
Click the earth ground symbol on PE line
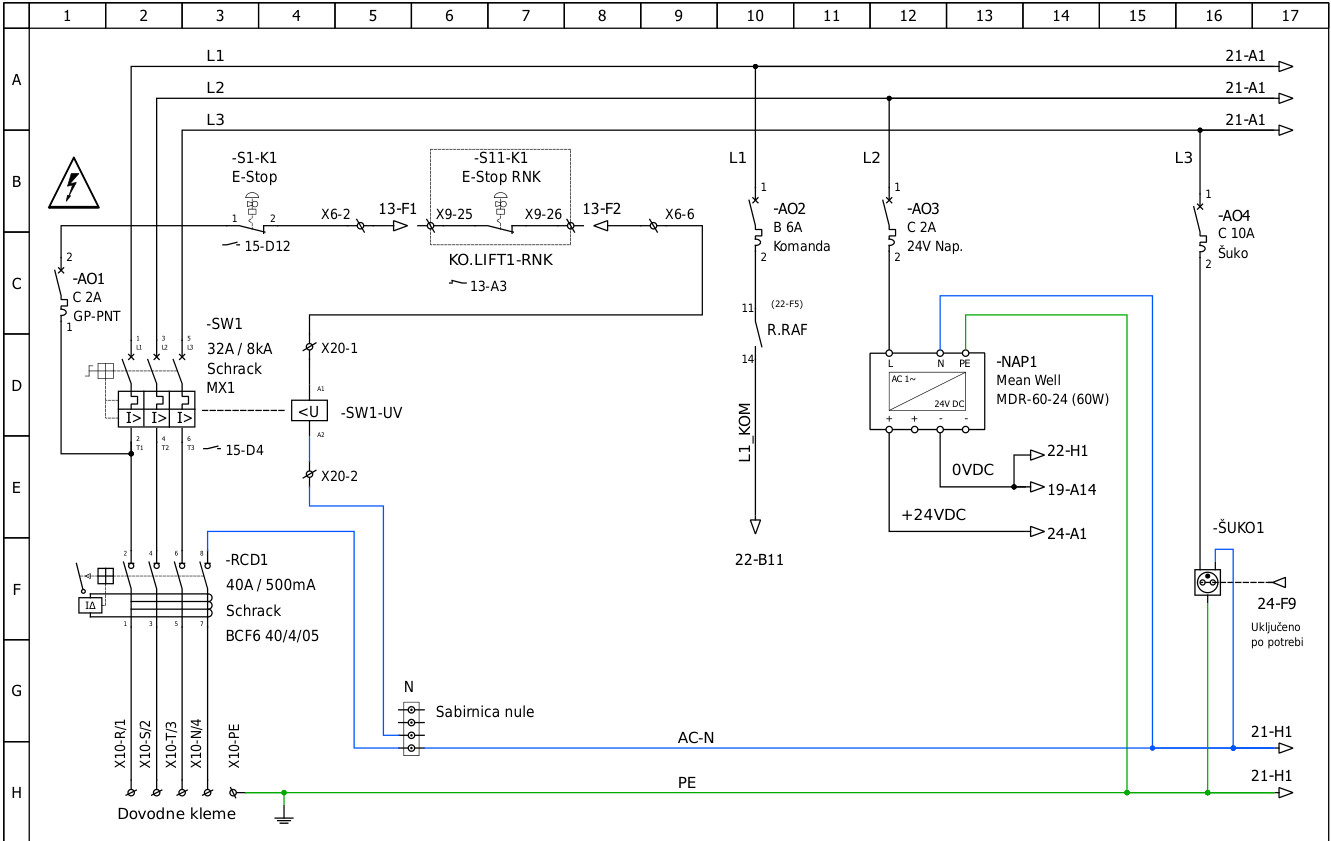[284, 818]
